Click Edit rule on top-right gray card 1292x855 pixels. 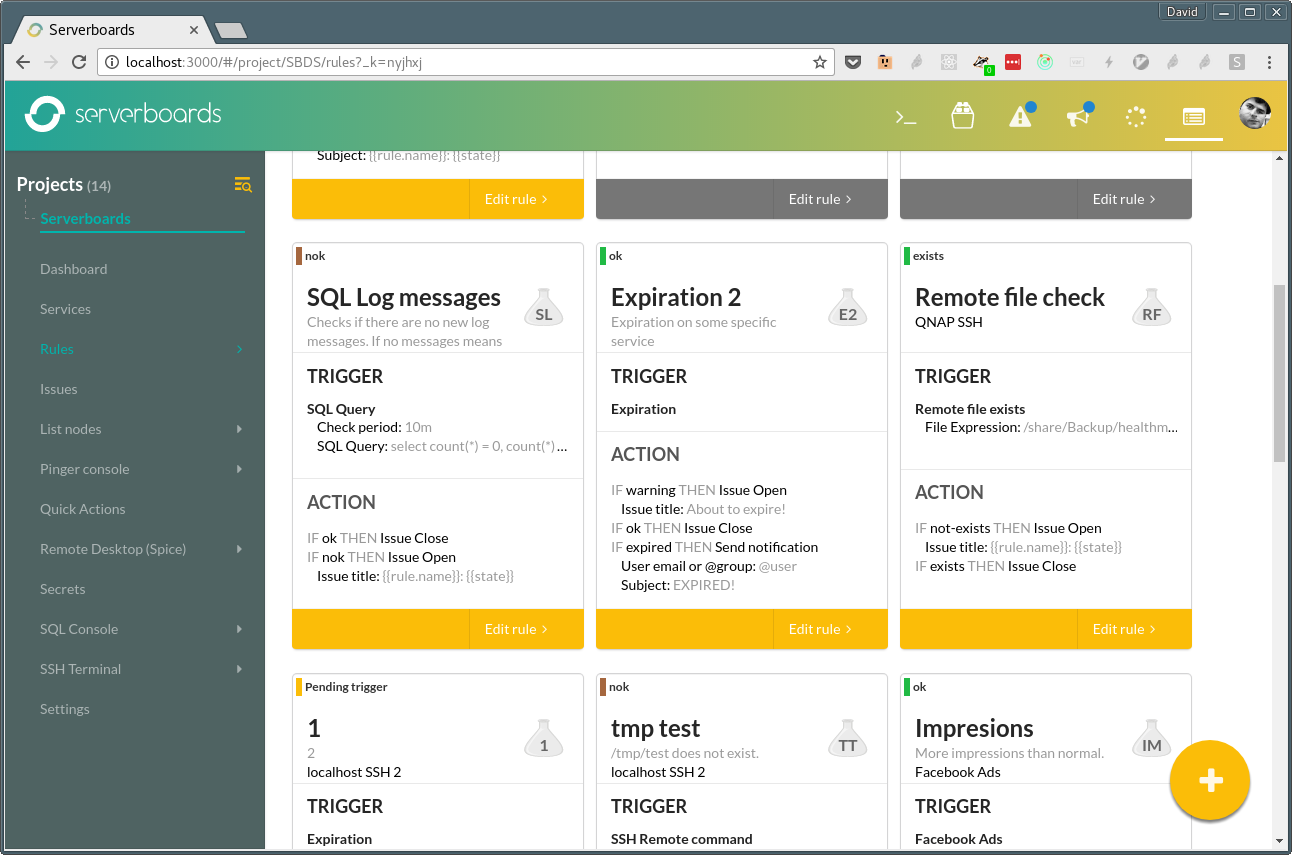point(1125,199)
